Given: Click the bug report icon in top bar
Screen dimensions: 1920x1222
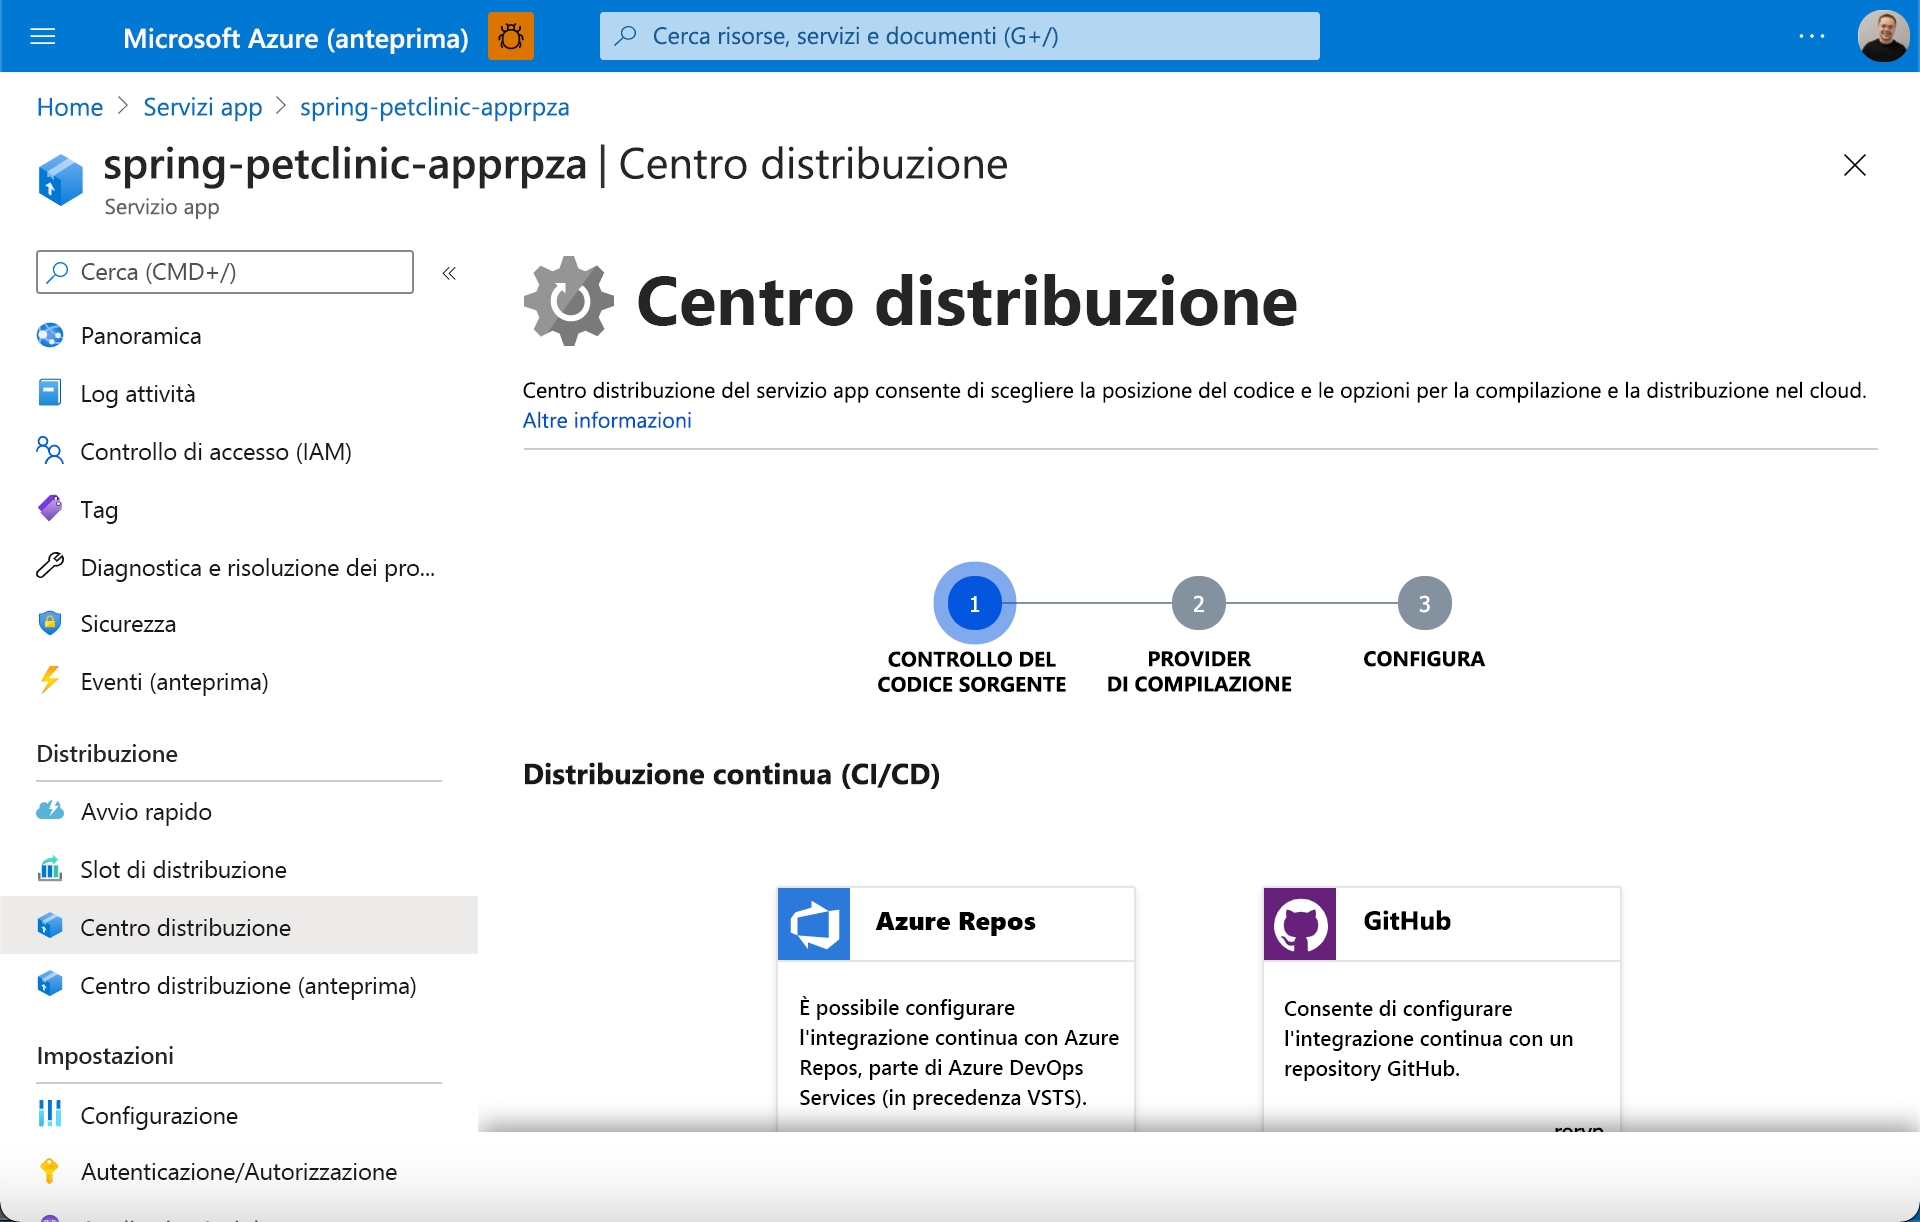Looking at the screenshot, I should pos(510,36).
